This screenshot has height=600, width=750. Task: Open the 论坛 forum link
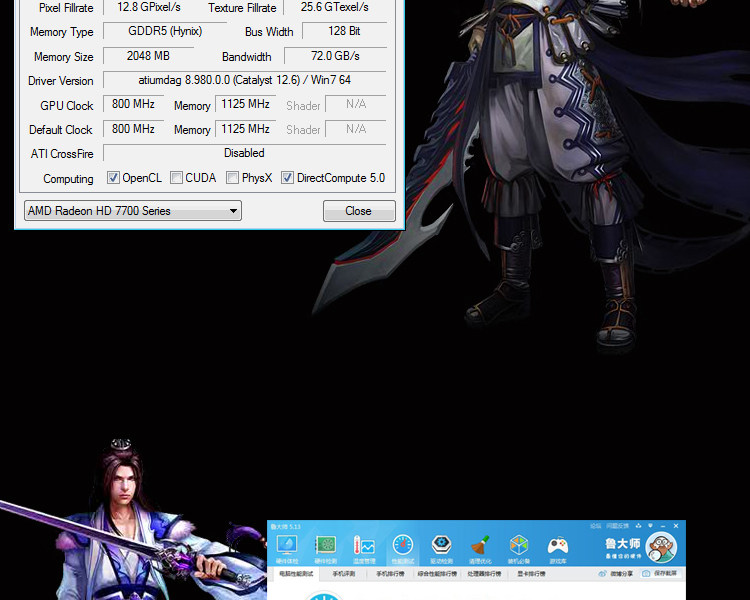[x=596, y=526]
